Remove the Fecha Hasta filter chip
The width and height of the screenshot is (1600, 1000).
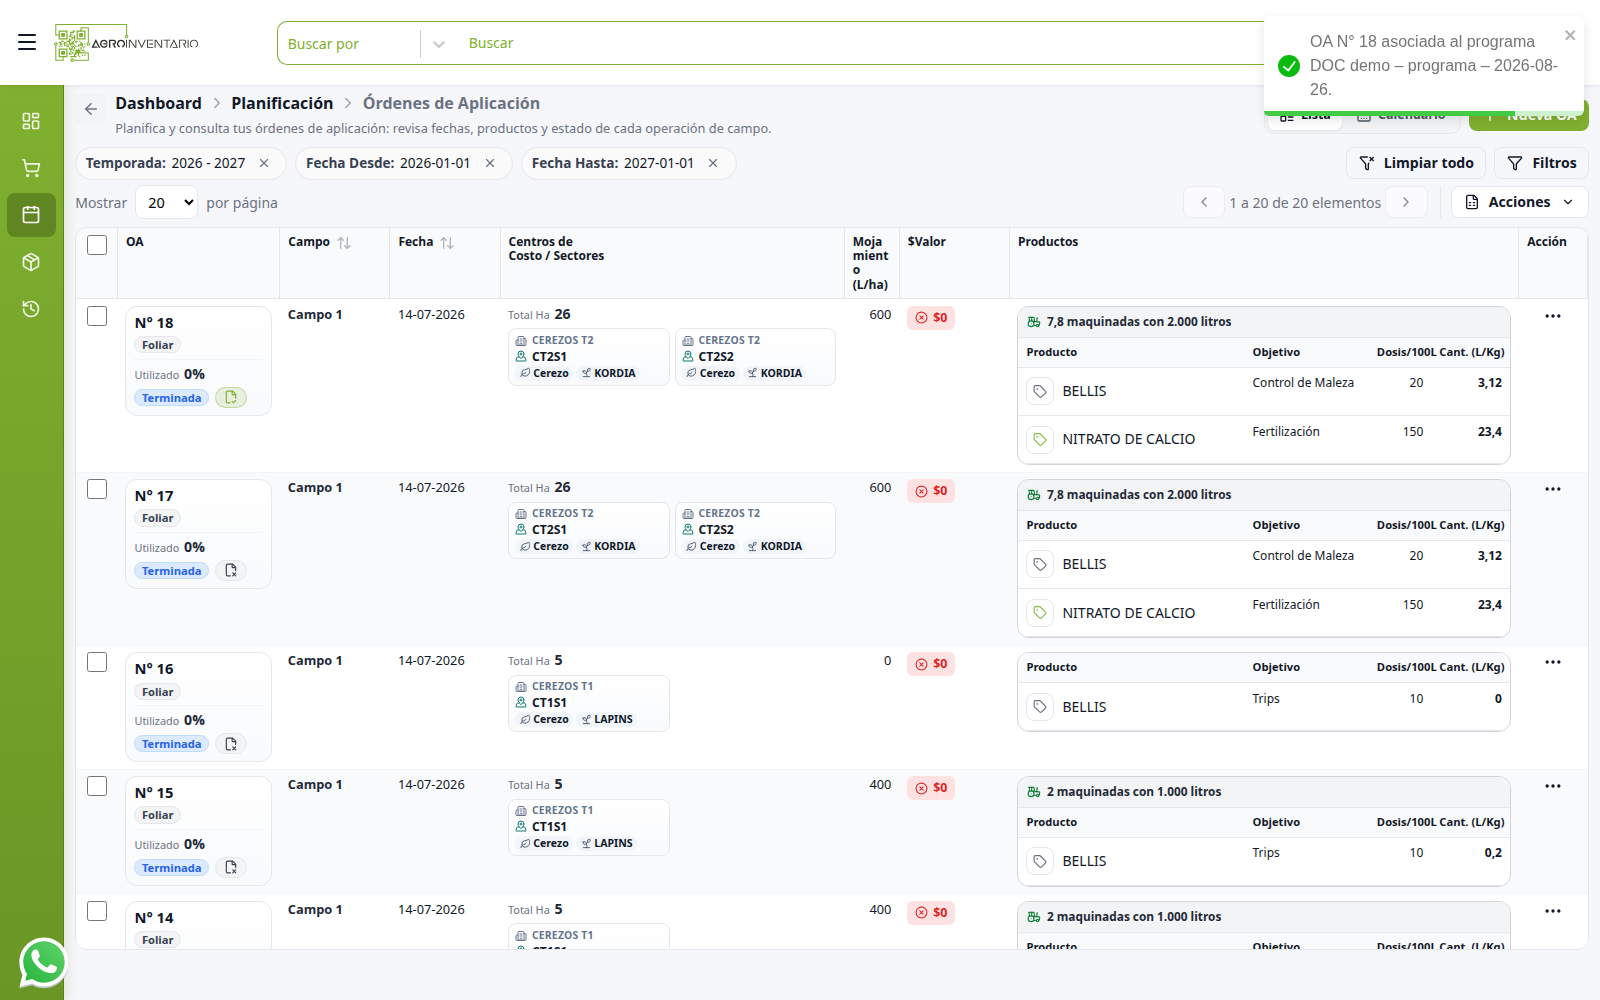pos(713,163)
